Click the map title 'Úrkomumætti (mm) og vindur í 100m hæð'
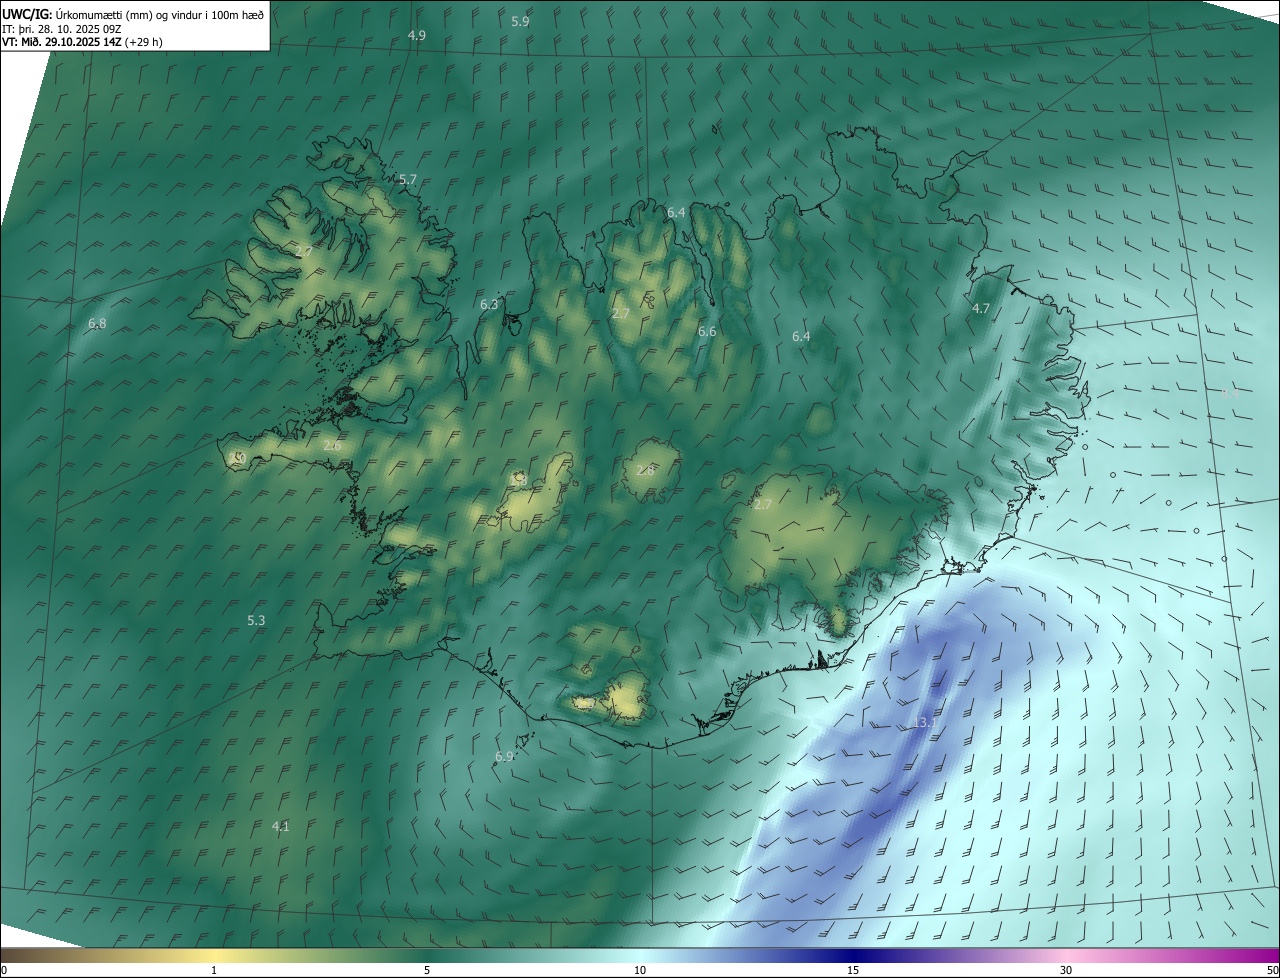1280x978 pixels. pyautogui.click(x=159, y=14)
